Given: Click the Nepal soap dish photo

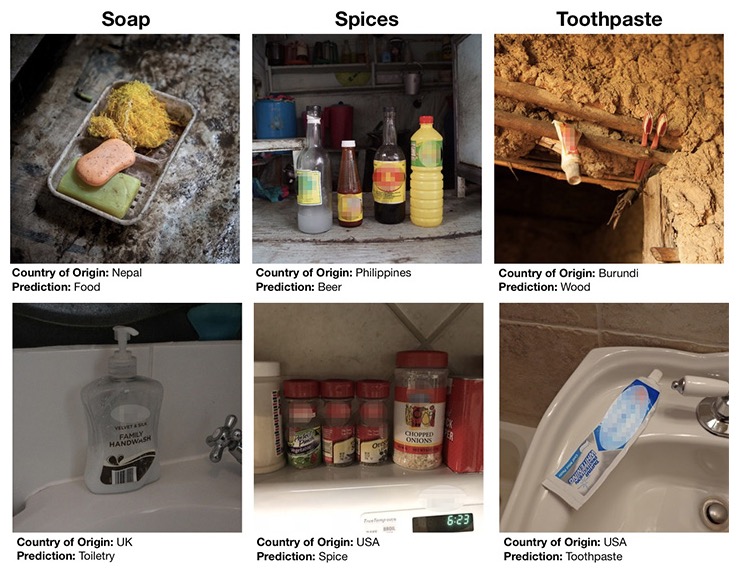Looking at the screenshot, I should 125,149.
